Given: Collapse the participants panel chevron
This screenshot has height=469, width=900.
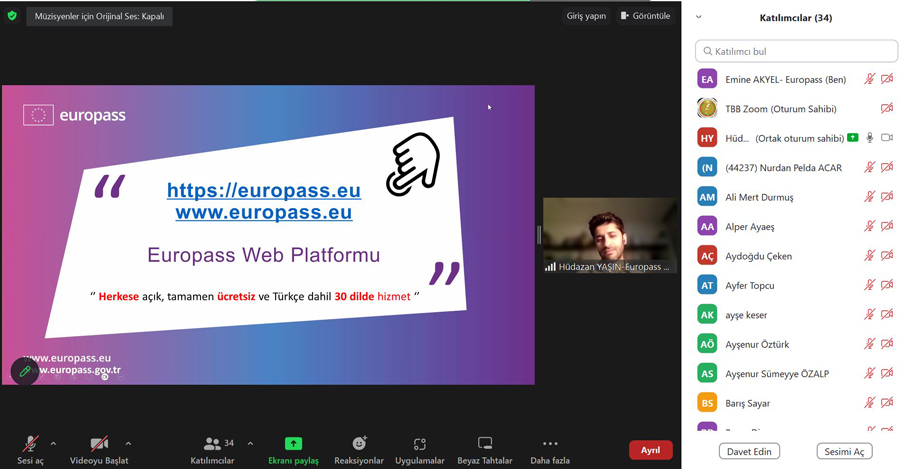Looking at the screenshot, I should (x=699, y=17).
